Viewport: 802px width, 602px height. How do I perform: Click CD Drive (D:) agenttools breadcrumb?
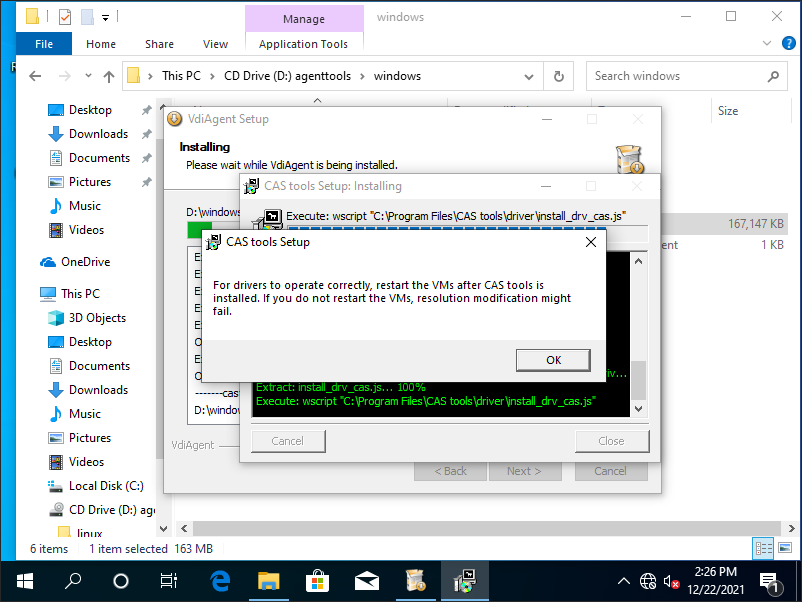coord(287,76)
